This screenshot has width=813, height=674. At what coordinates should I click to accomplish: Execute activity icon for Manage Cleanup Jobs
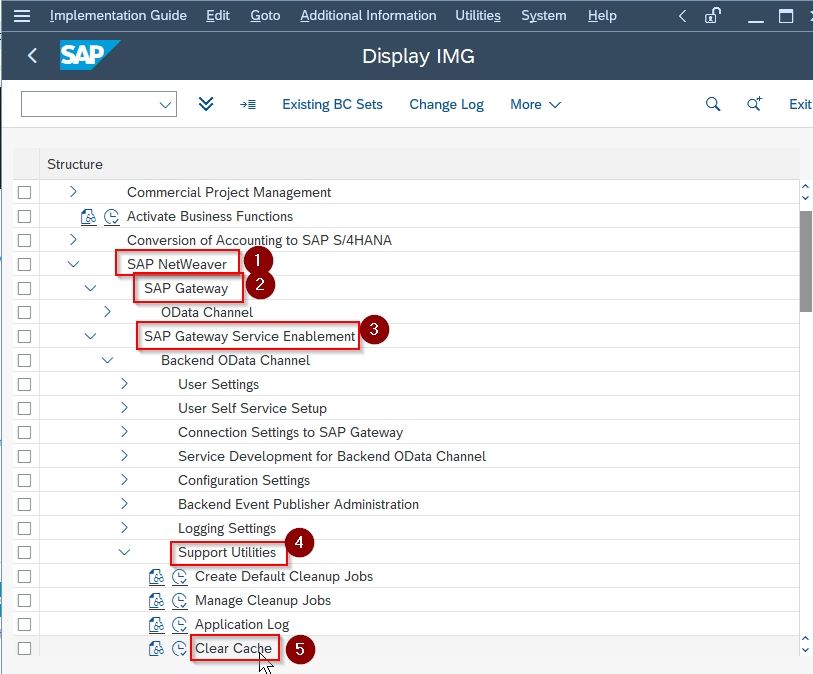[x=179, y=600]
